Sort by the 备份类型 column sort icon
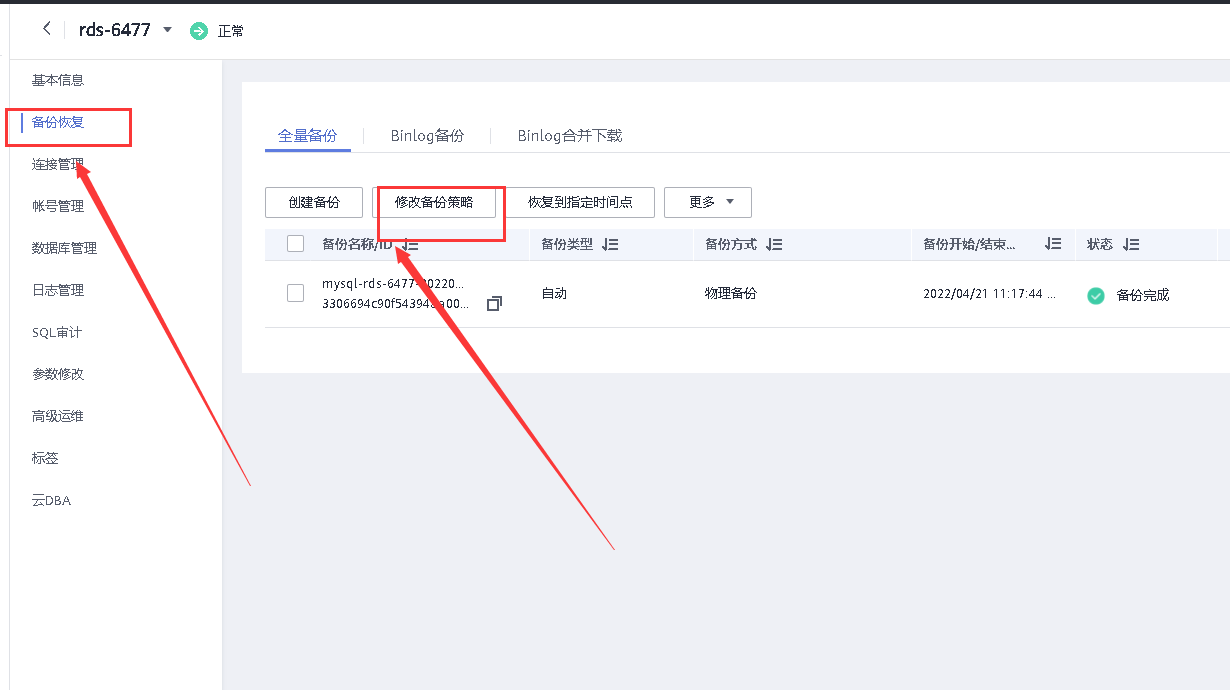The width and height of the screenshot is (1230, 690). pyautogui.click(x=611, y=244)
